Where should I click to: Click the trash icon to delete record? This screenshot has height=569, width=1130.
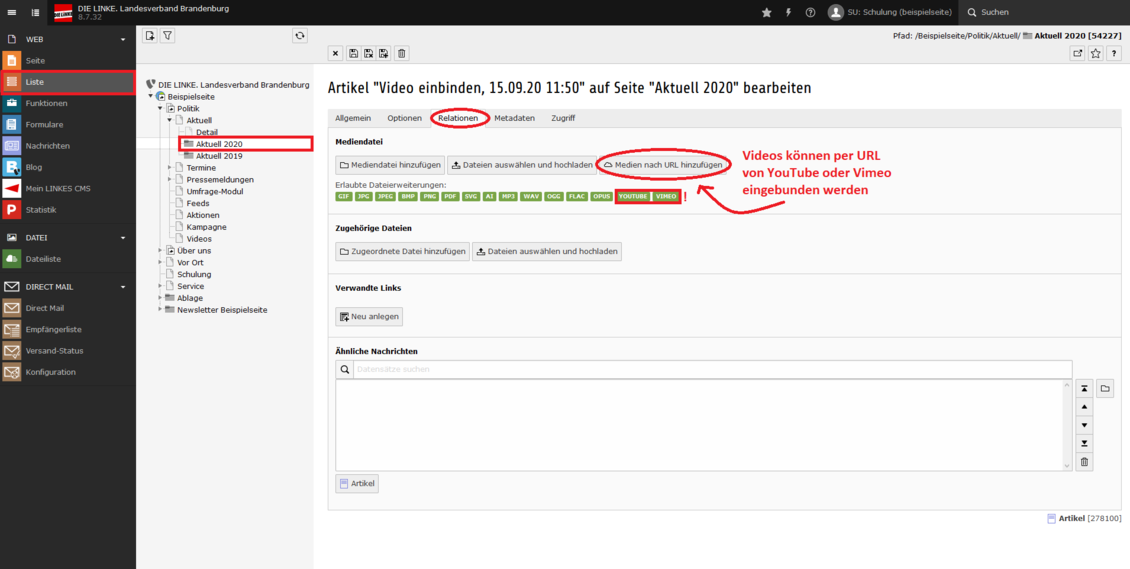[x=402, y=53]
